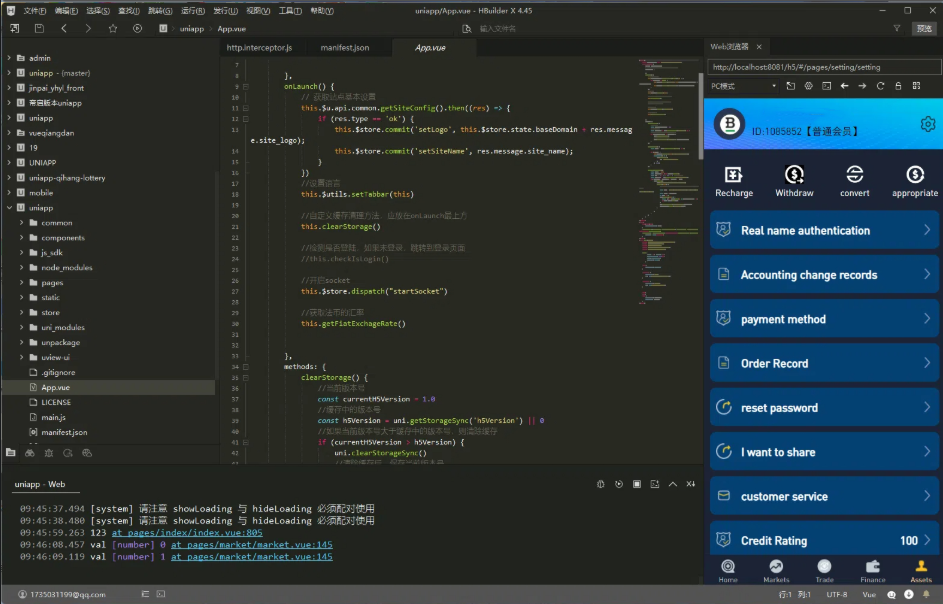Viewport: 943px width, 604px height.
Task: Open the 运行(R) menu
Action: (x=192, y=11)
